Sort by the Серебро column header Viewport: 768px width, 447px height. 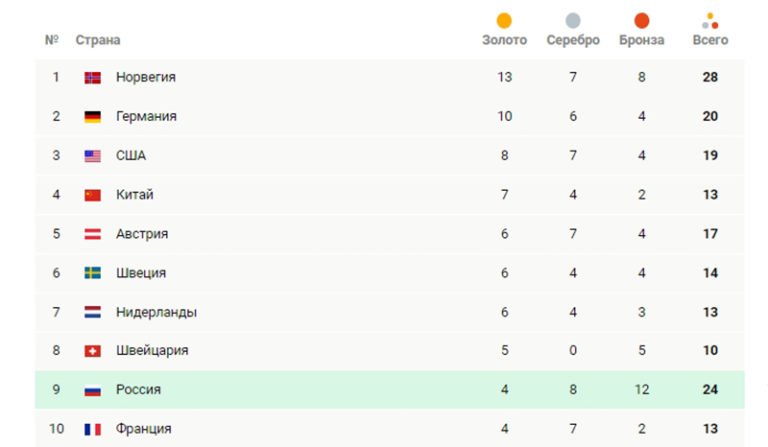point(573,40)
